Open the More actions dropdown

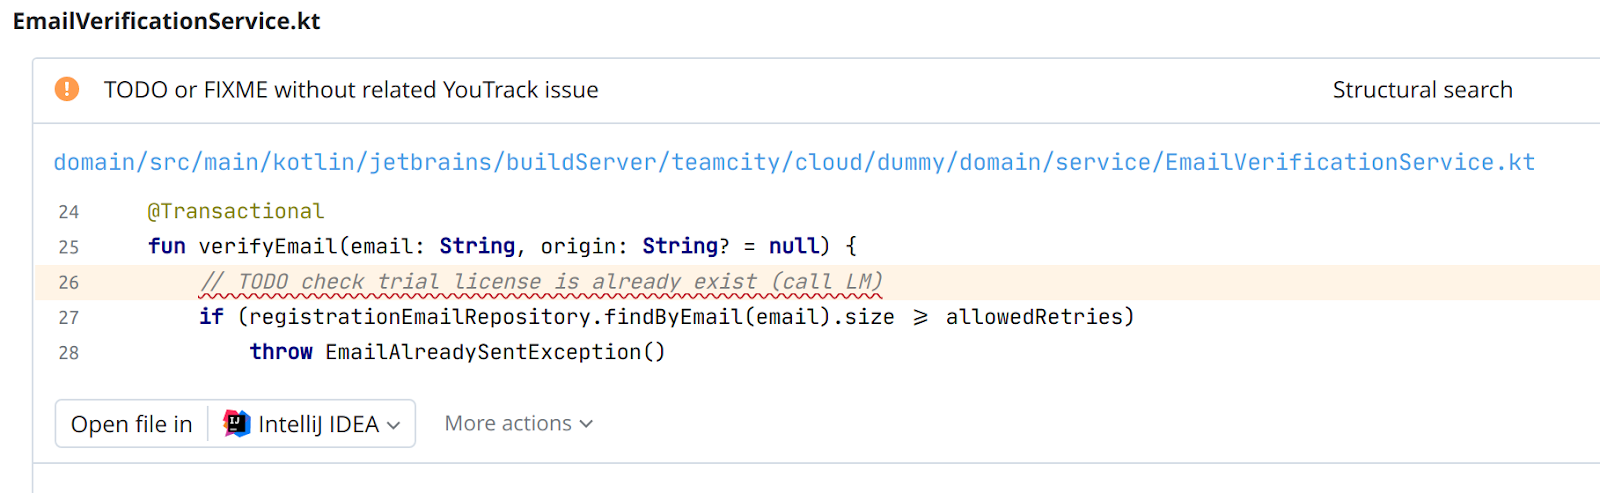518,424
